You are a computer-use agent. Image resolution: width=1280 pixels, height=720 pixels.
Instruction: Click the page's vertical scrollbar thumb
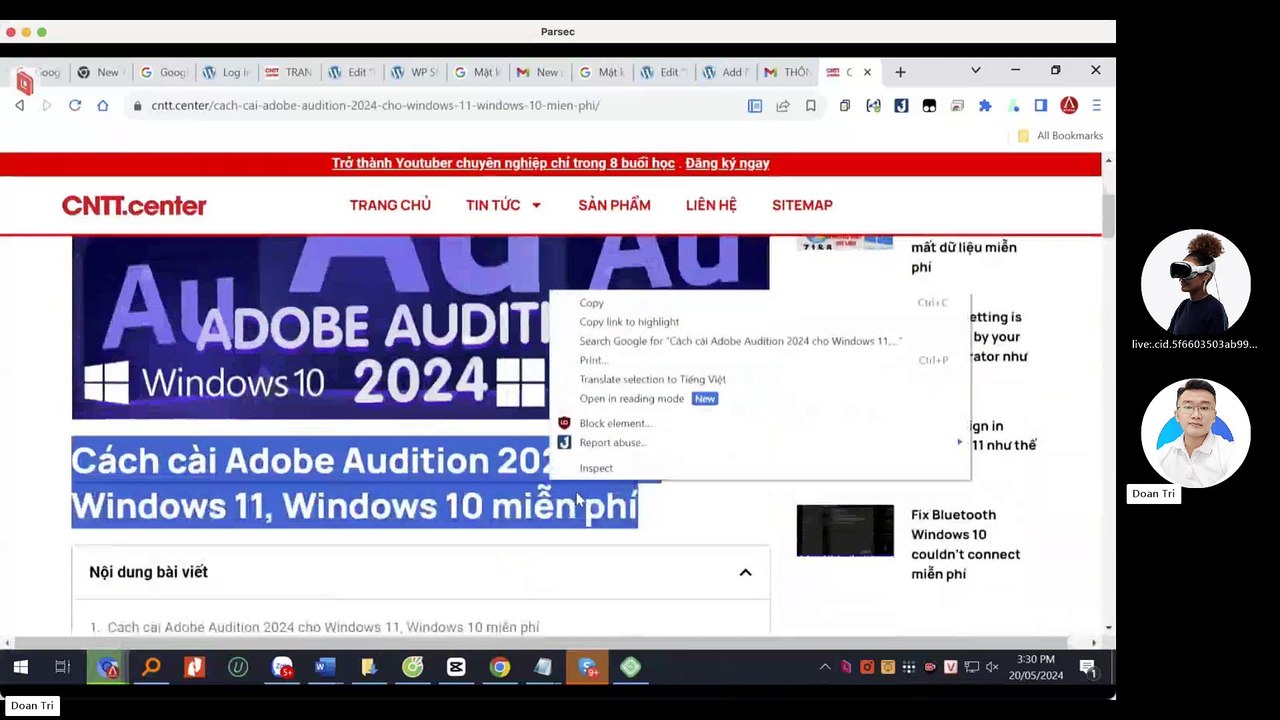(x=1108, y=214)
